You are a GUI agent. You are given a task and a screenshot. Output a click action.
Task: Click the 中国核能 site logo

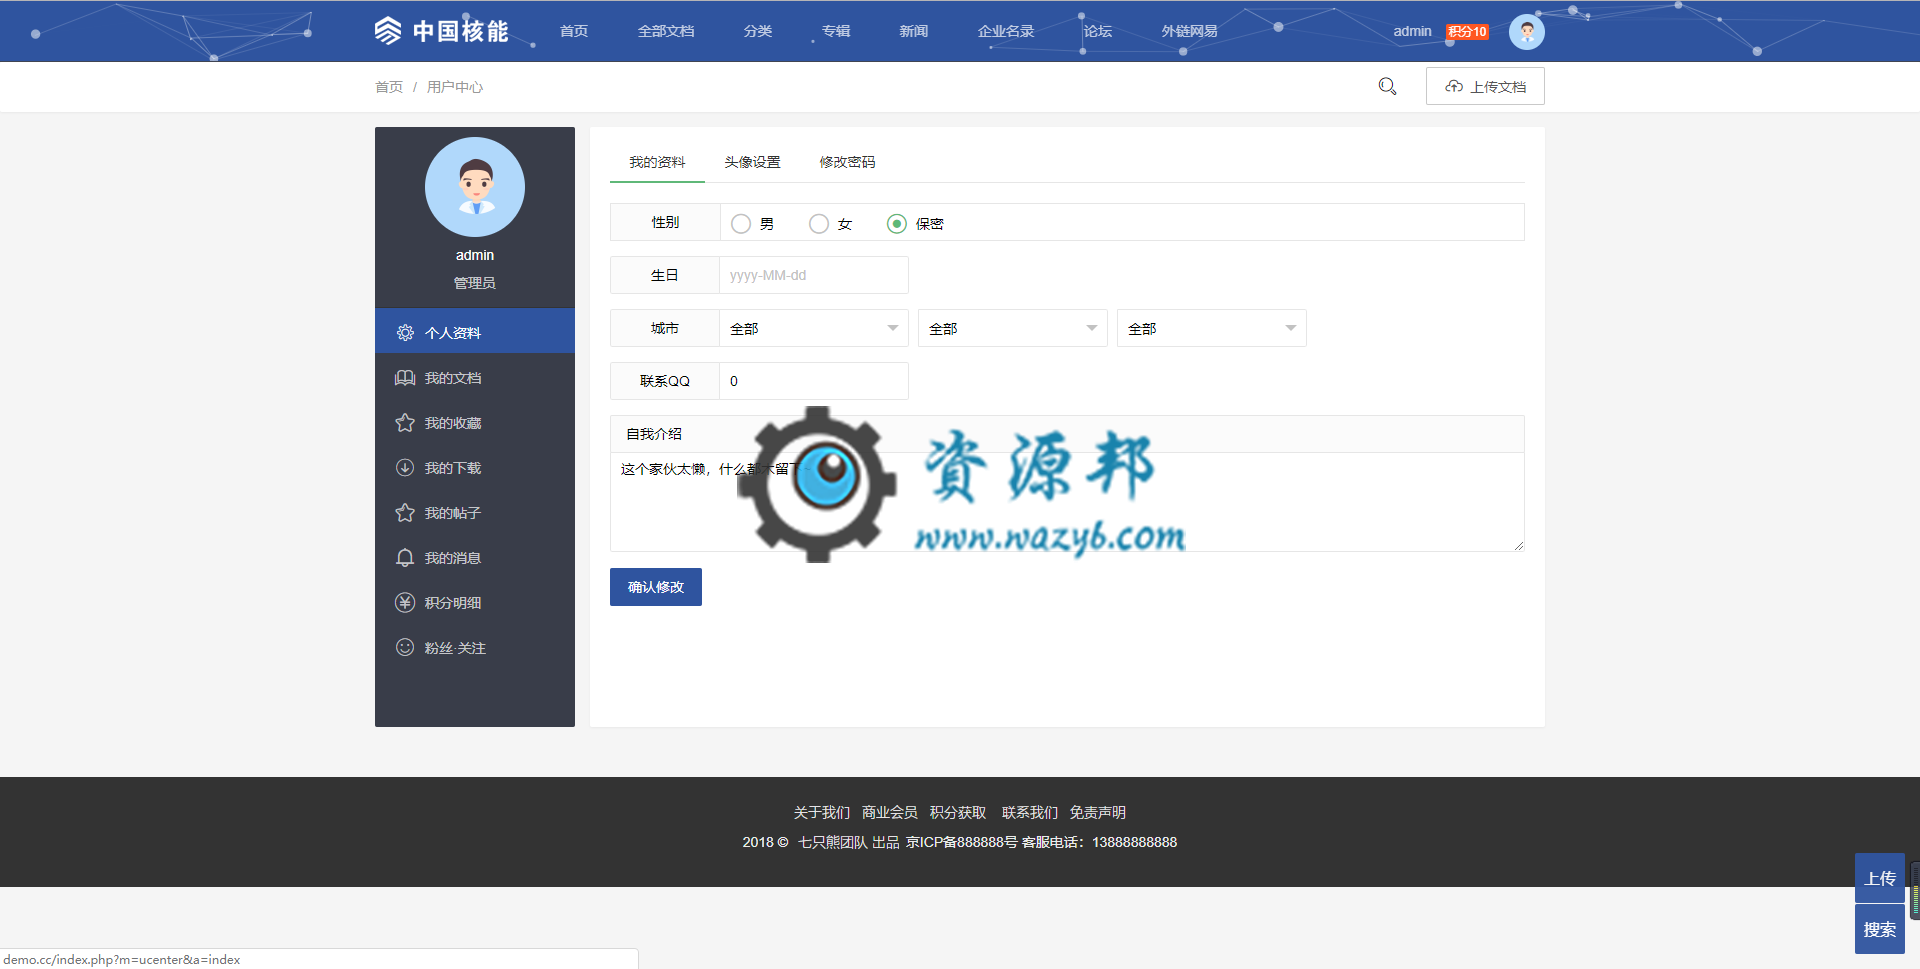441,31
